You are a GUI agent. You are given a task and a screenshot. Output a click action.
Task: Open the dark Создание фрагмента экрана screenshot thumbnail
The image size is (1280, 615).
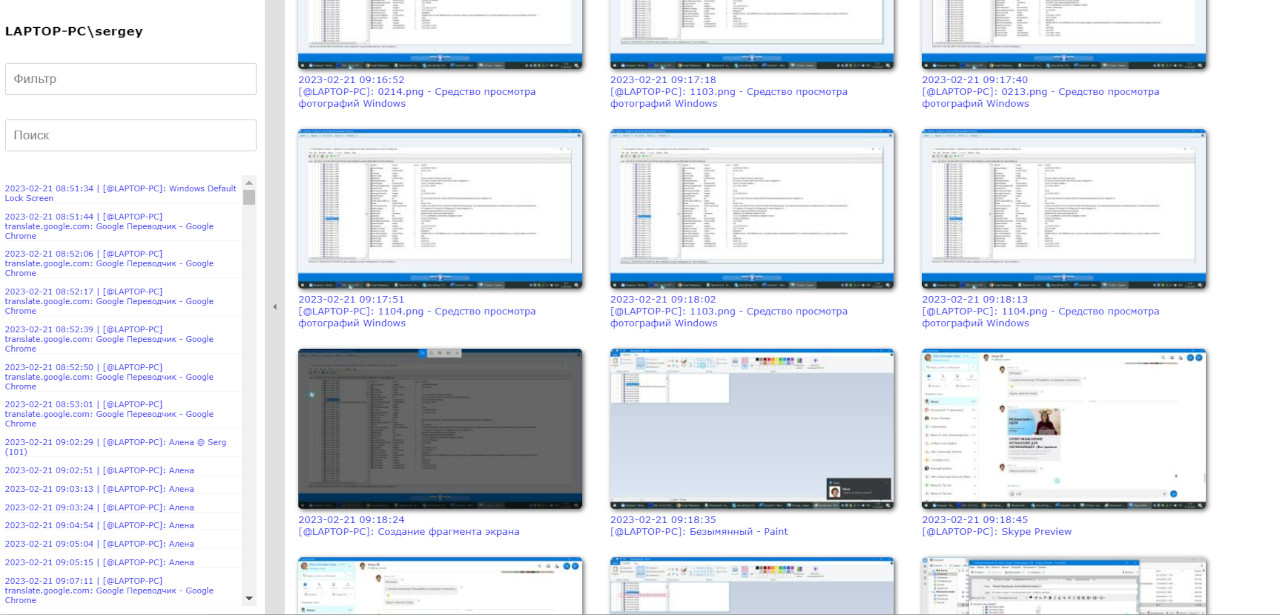click(x=440, y=429)
